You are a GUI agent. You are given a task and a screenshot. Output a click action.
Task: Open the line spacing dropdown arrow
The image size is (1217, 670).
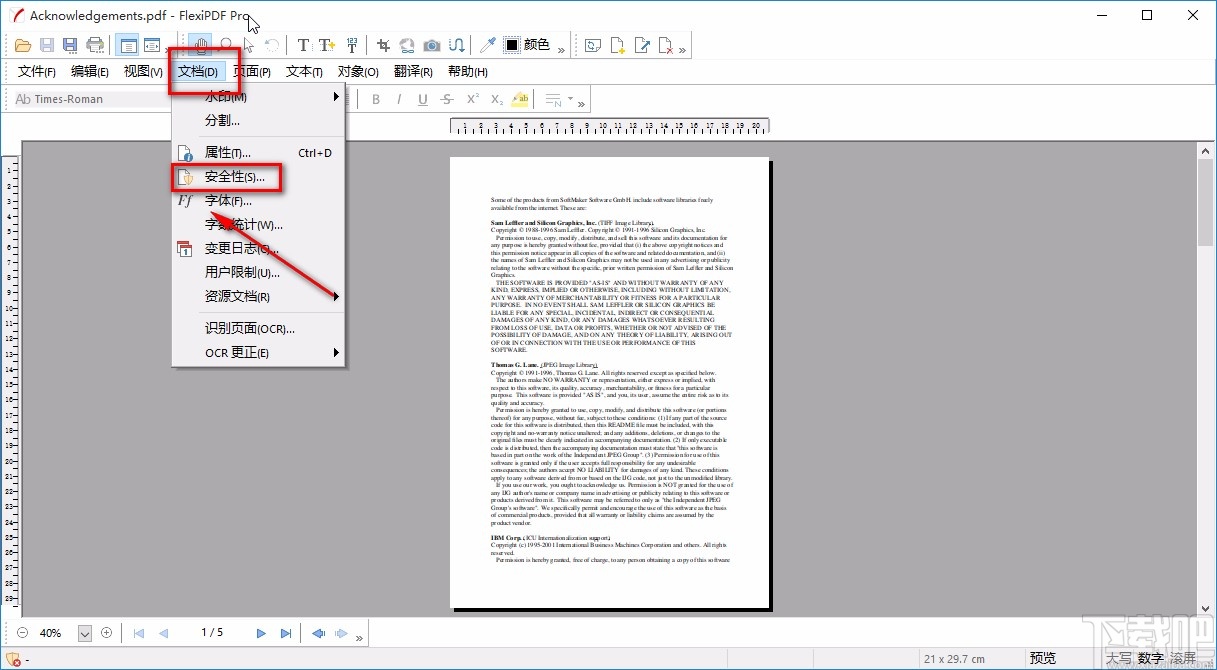[x=570, y=99]
